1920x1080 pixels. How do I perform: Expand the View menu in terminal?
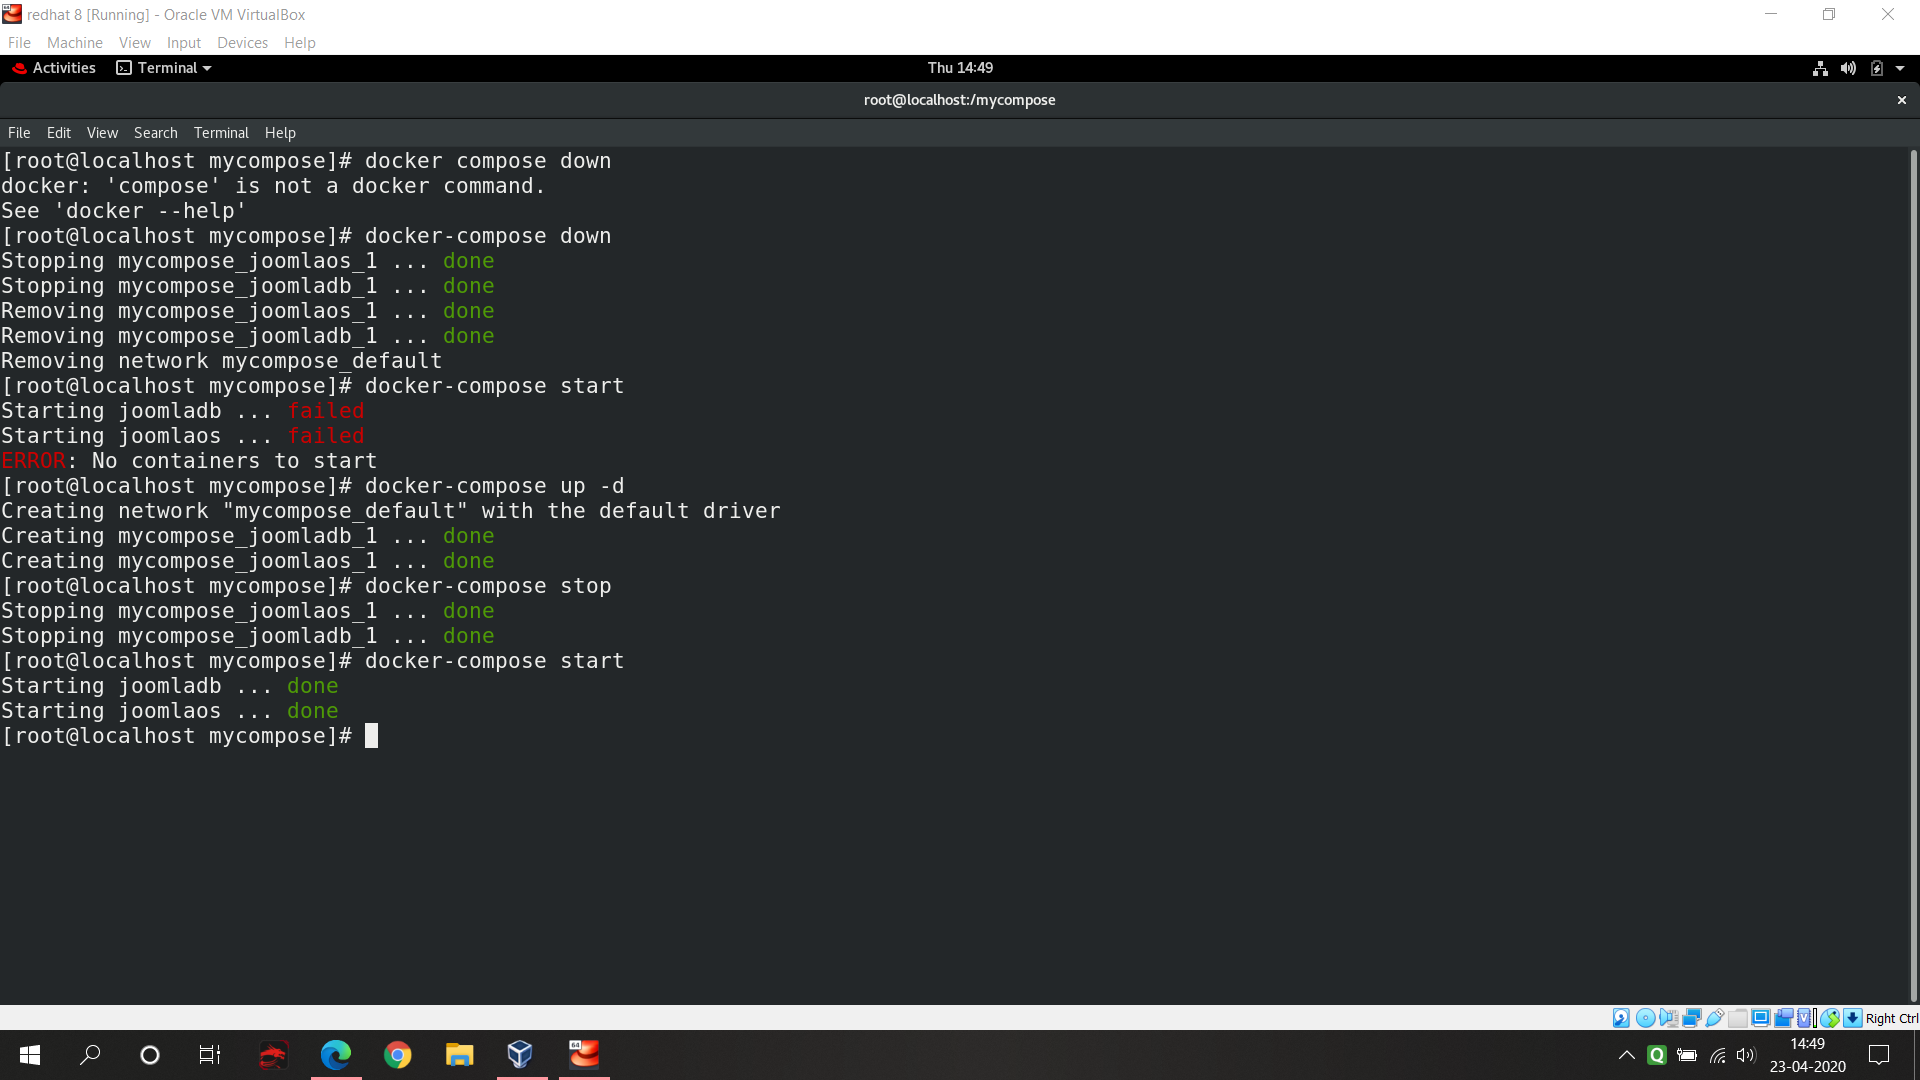click(x=100, y=132)
